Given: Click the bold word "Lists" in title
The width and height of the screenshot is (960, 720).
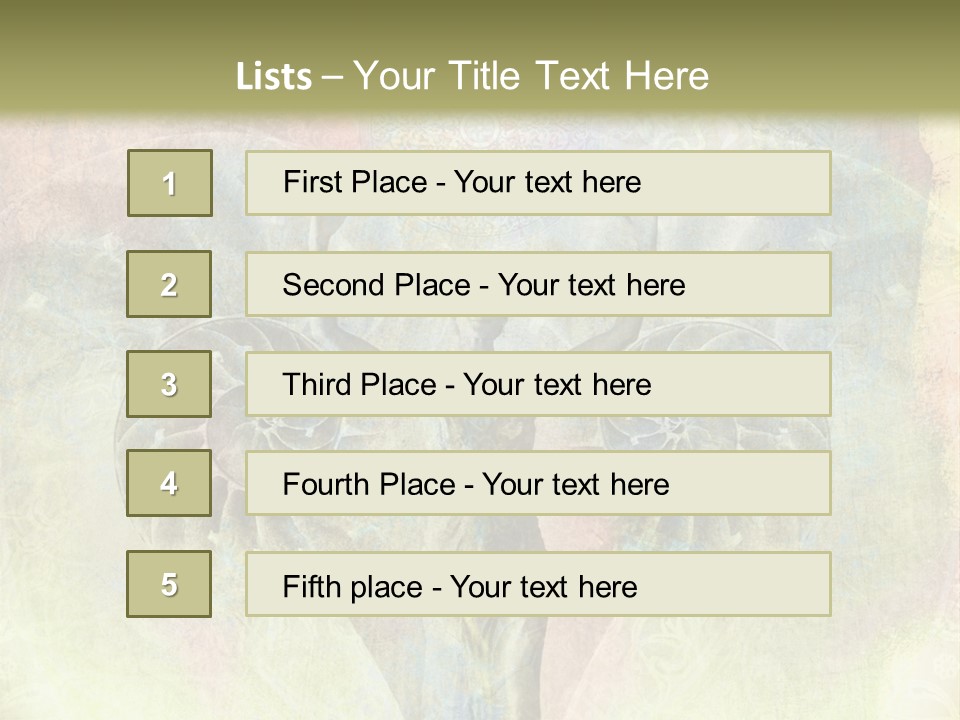Looking at the screenshot, I should pyautogui.click(x=274, y=77).
